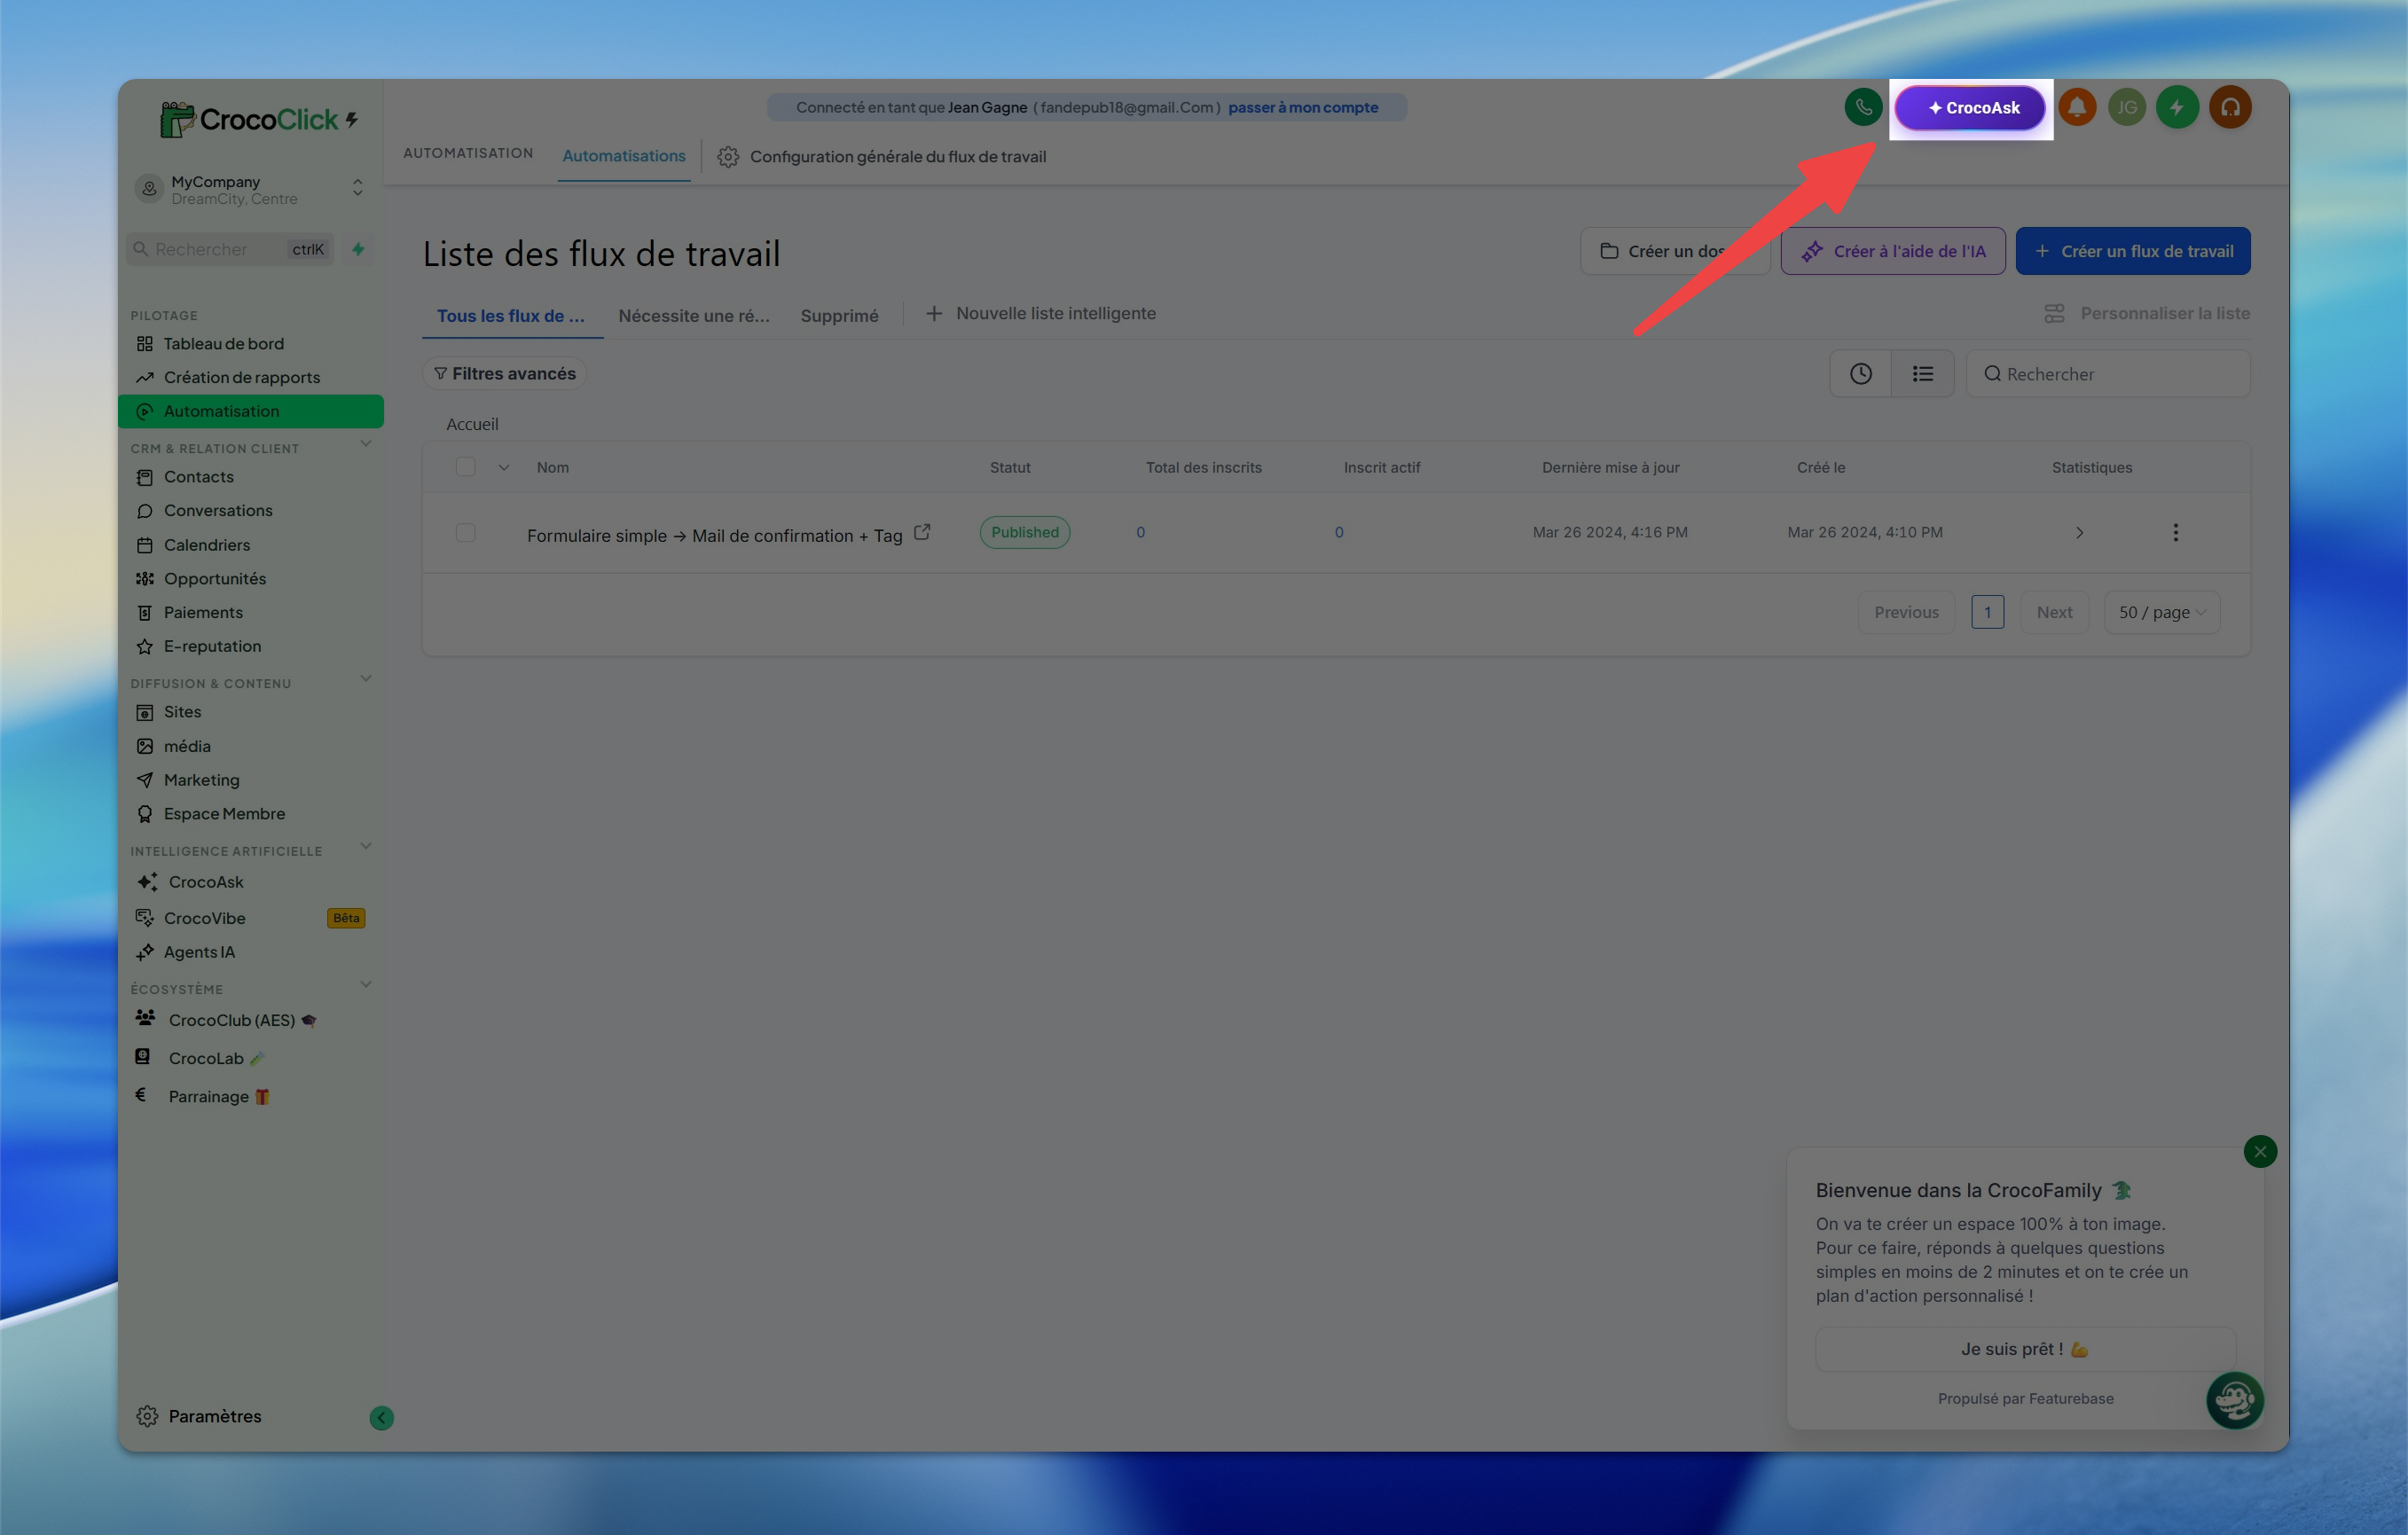Tick the select-all checkbox in table header
The width and height of the screenshot is (2408, 1535).
click(x=465, y=467)
